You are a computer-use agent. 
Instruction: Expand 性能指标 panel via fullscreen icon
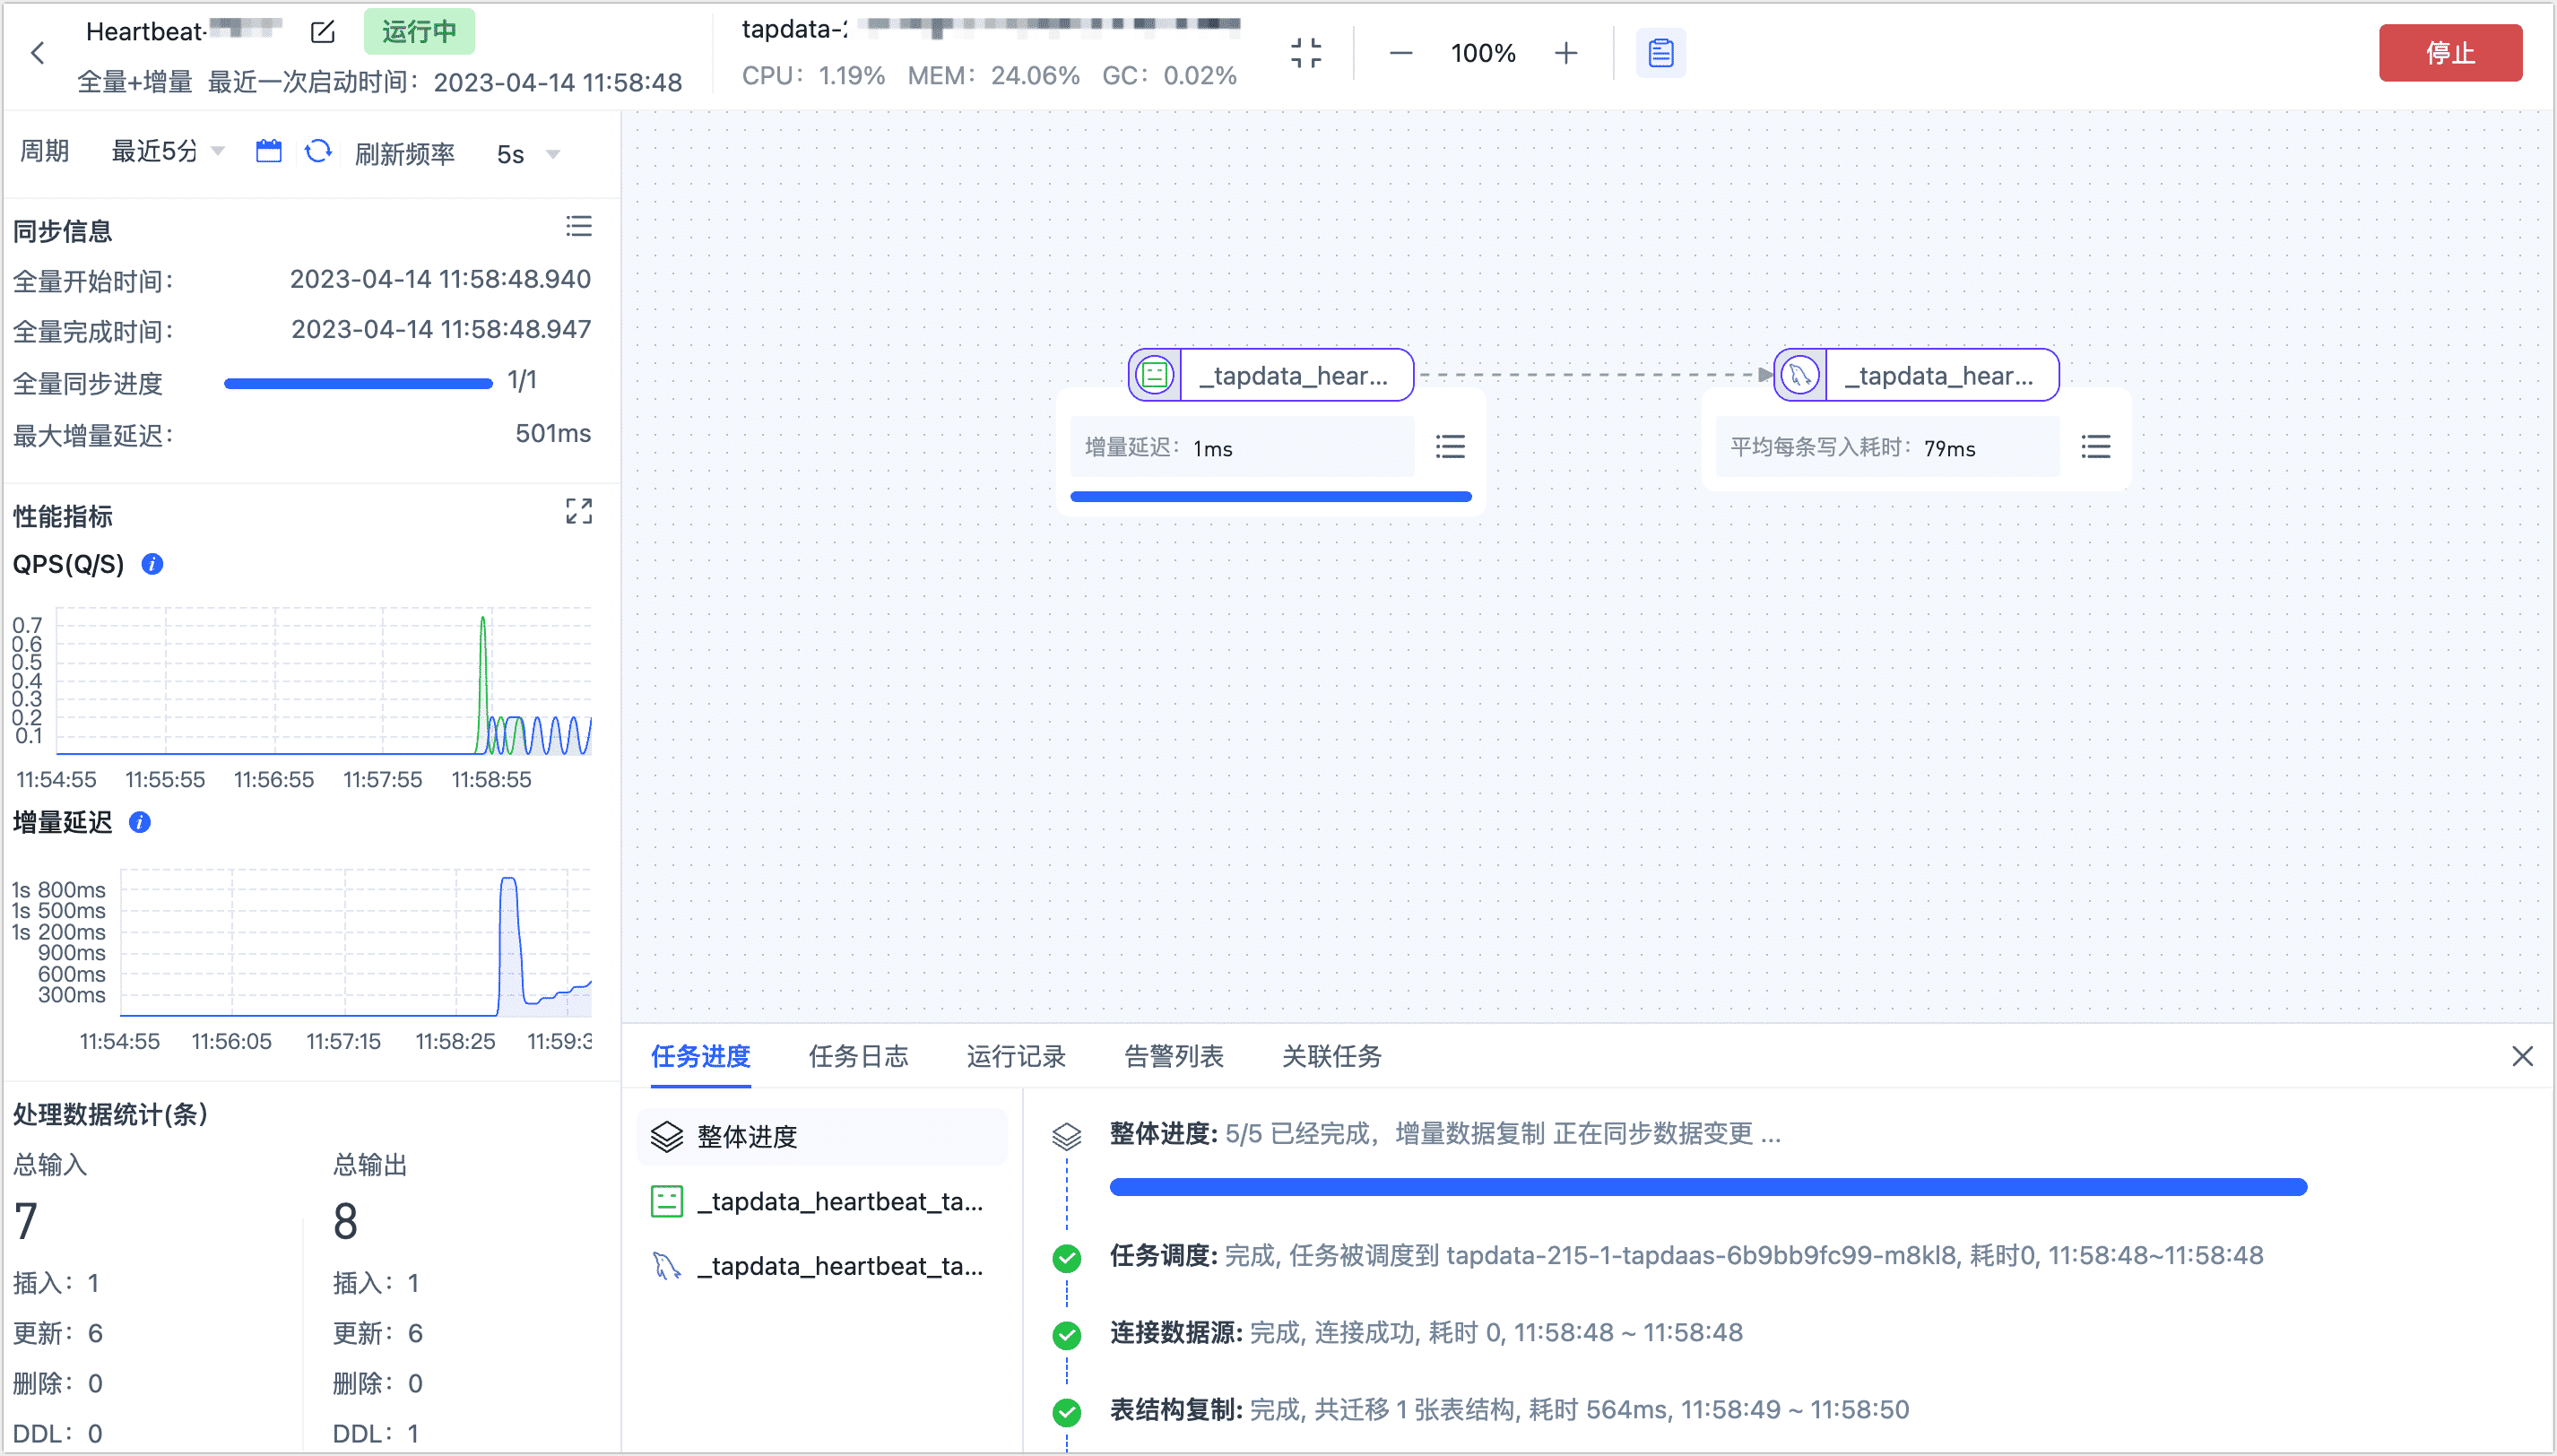578,511
